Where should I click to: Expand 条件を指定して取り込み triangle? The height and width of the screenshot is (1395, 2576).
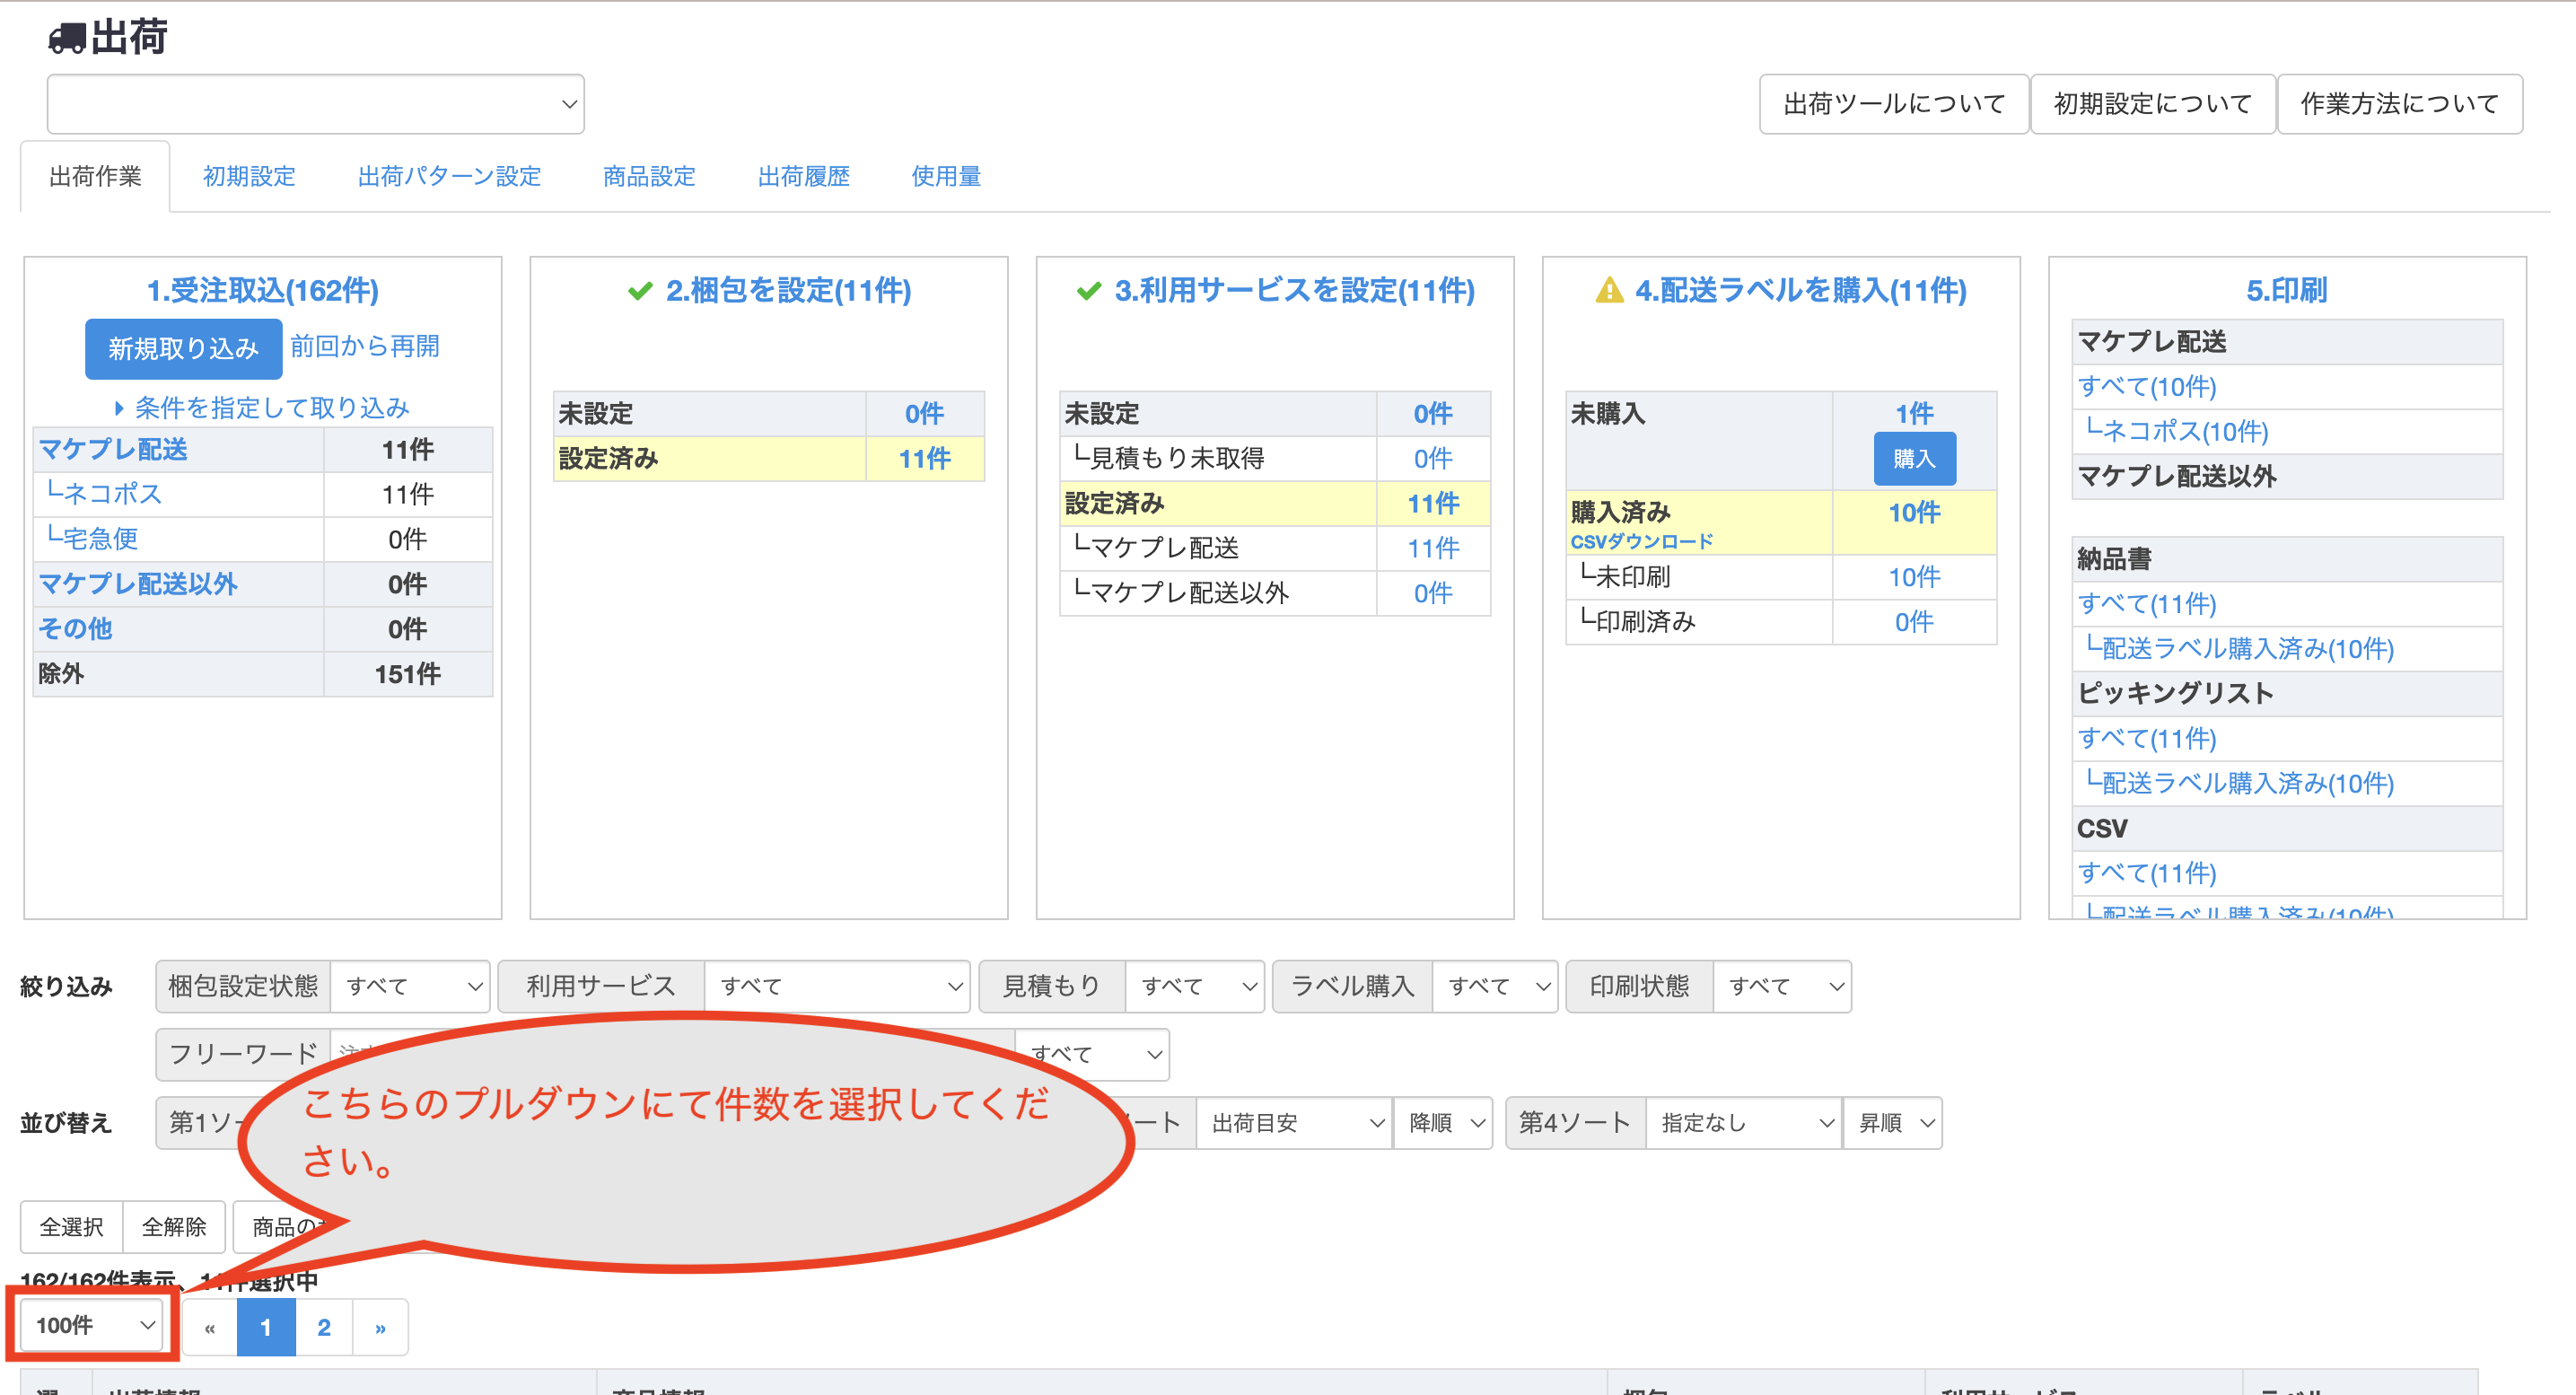pos(119,408)
